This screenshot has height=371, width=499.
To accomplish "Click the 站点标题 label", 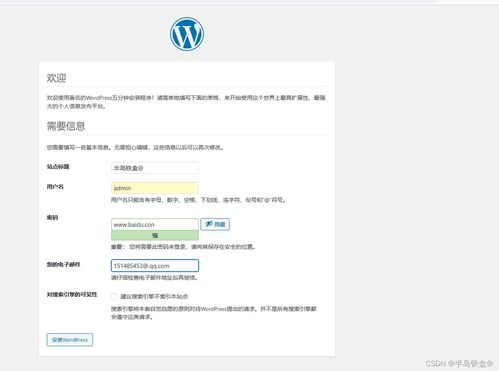I will tap(58, 166).
